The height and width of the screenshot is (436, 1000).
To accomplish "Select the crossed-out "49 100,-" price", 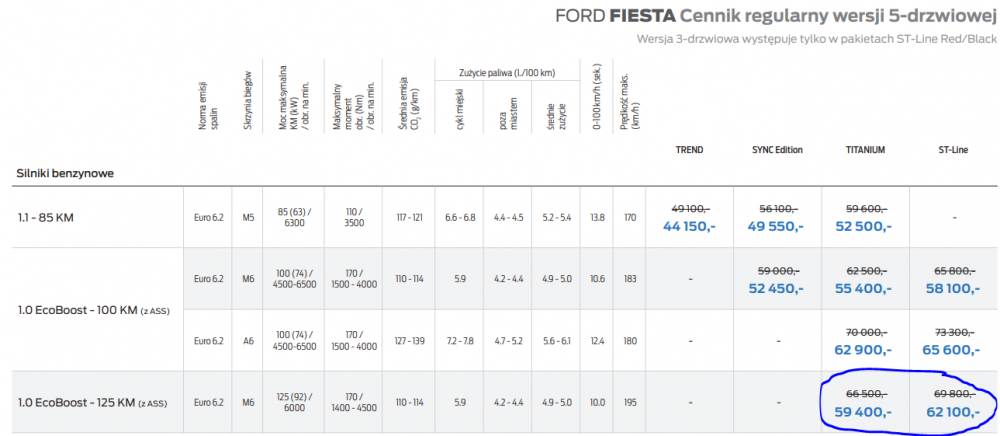I will point(689,208).
